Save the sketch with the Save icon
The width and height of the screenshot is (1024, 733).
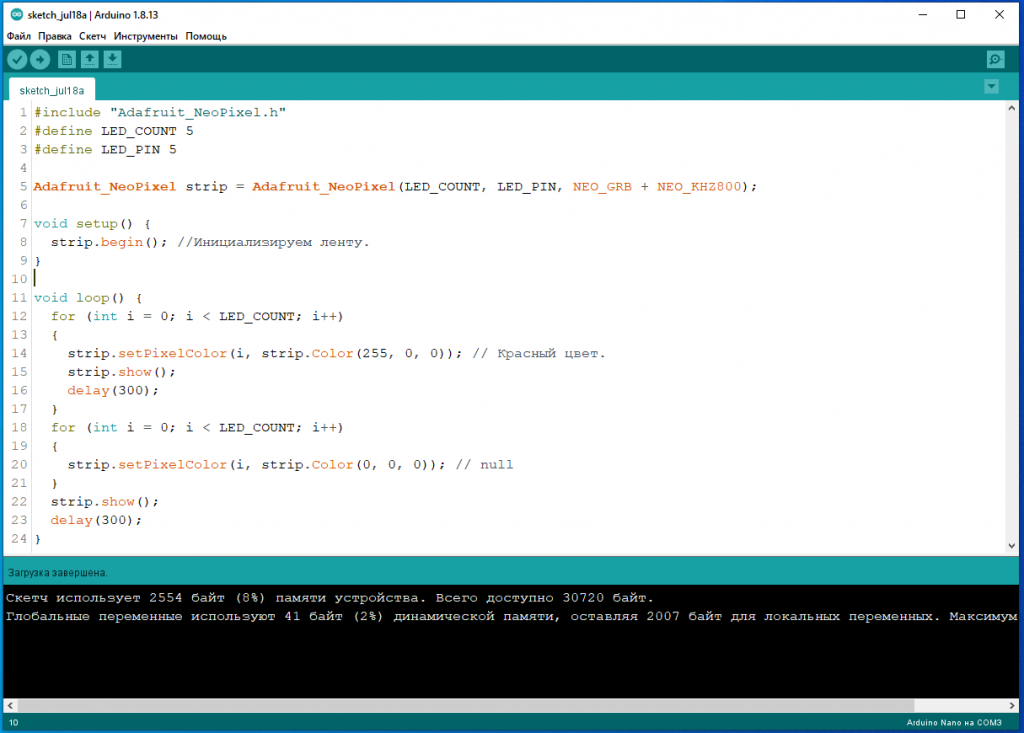[x=113, y=60]
